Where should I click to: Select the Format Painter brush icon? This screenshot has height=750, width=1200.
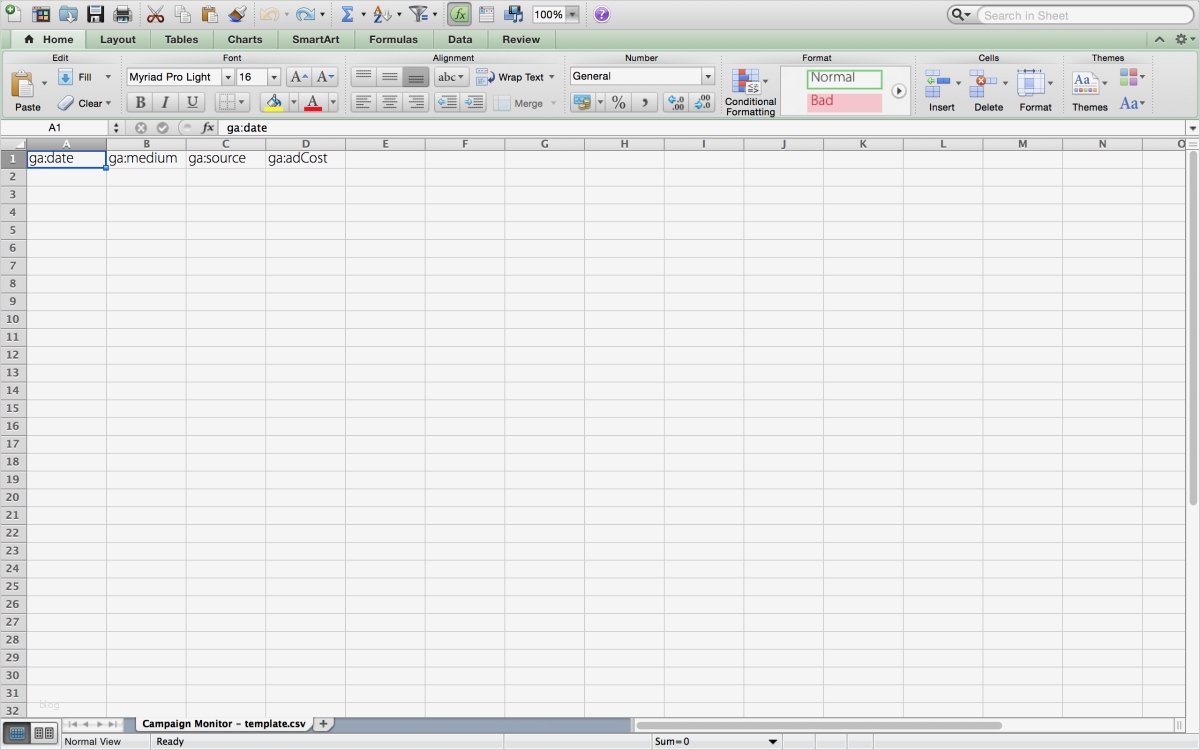click(x=236, y=15)
